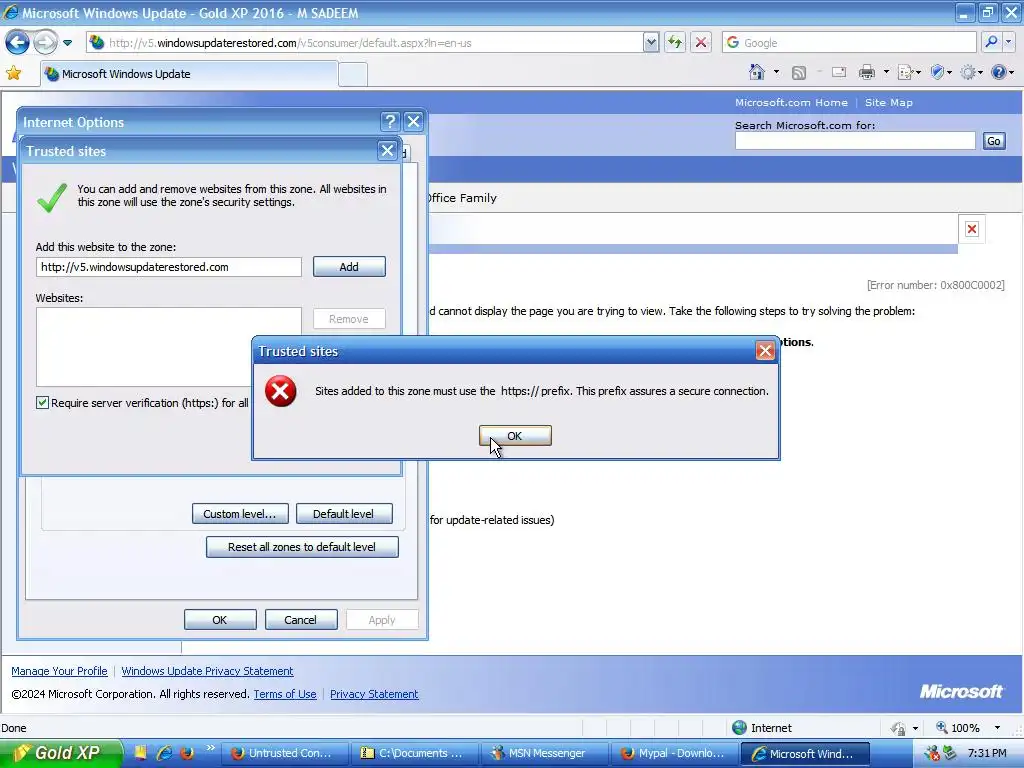Switch to C:\Documents taskbar window
Viewport: 1024px width, 768px height.
click(414, 753)
